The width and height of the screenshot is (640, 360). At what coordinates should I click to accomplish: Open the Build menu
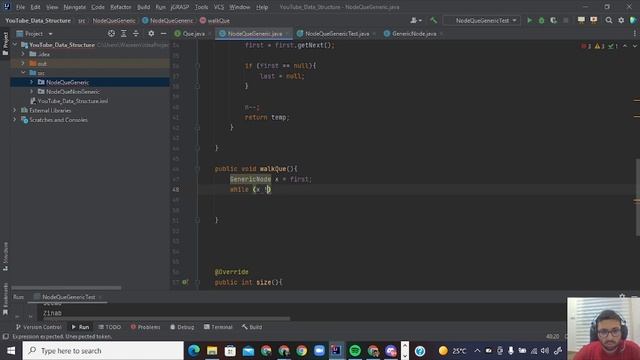(143, 7)
